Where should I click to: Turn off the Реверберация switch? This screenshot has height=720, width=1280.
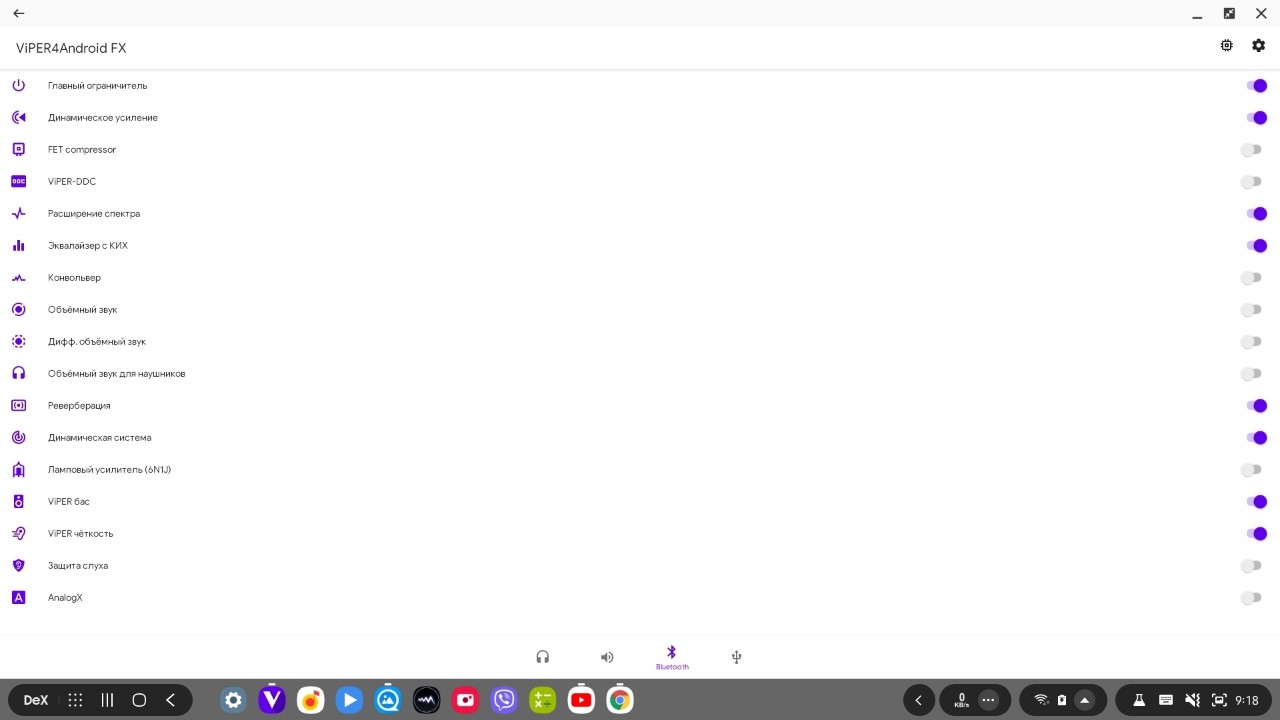[x=1256, y=406]
